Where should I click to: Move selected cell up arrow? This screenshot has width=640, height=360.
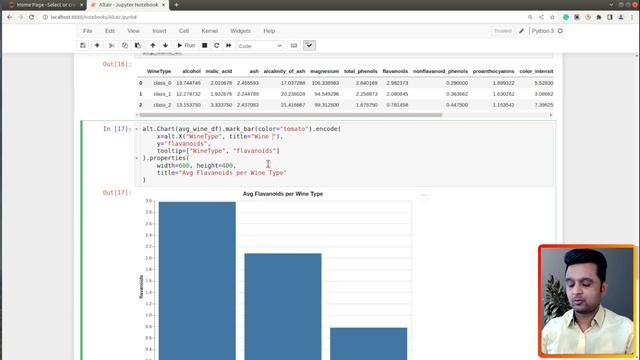153,46
